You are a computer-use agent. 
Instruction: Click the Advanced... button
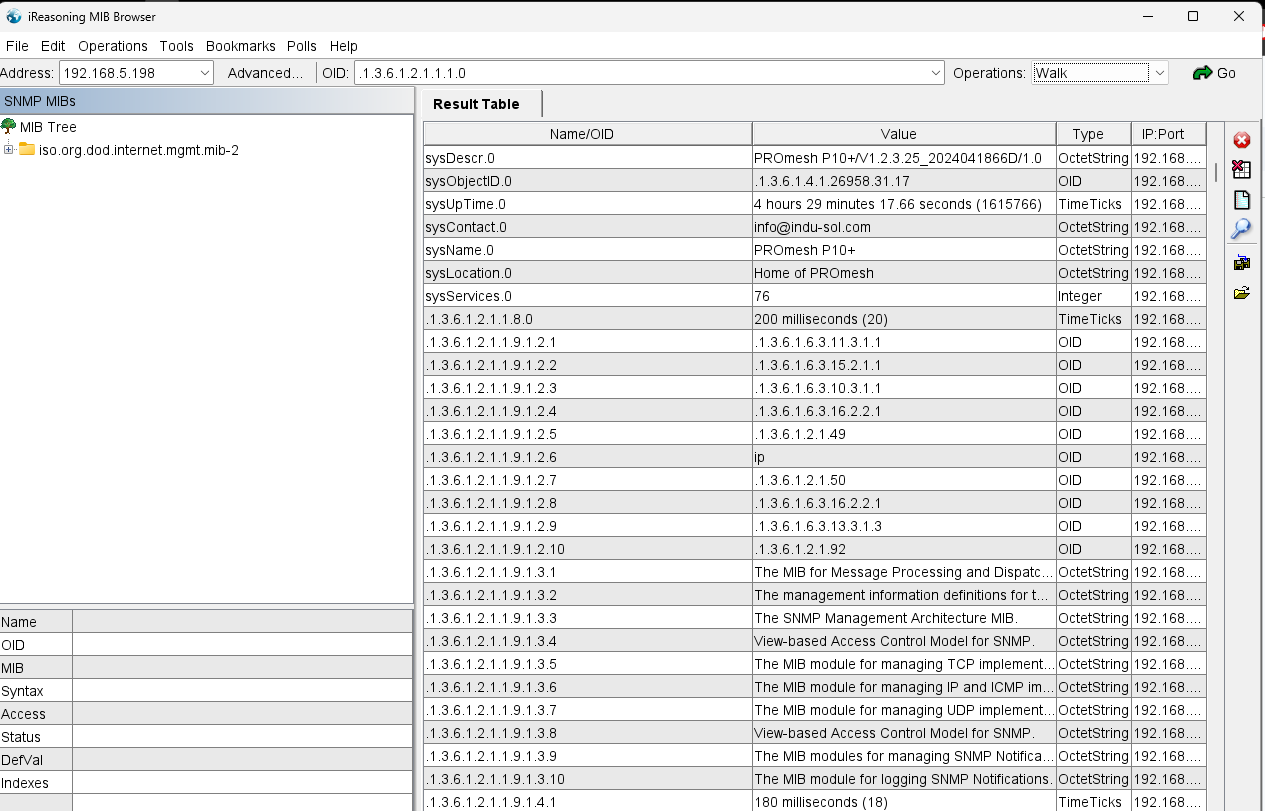click(265, 73)
